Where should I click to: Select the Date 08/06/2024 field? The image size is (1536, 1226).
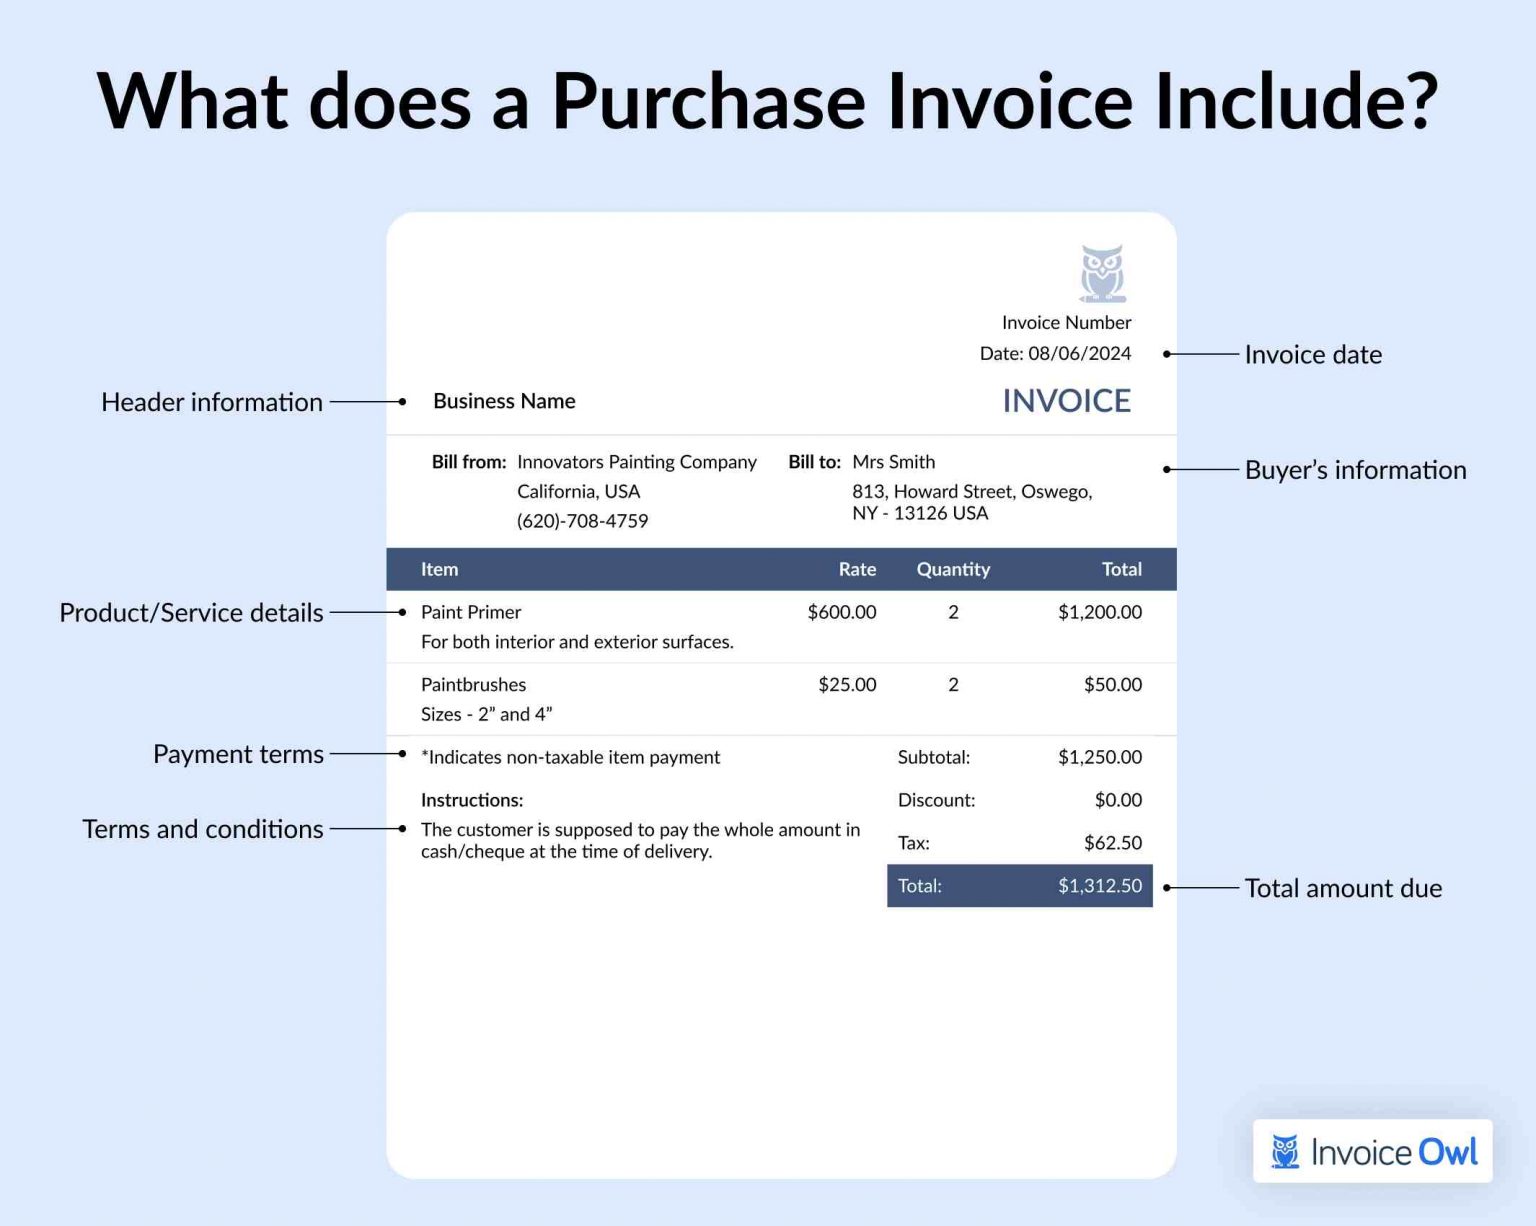1055,353
